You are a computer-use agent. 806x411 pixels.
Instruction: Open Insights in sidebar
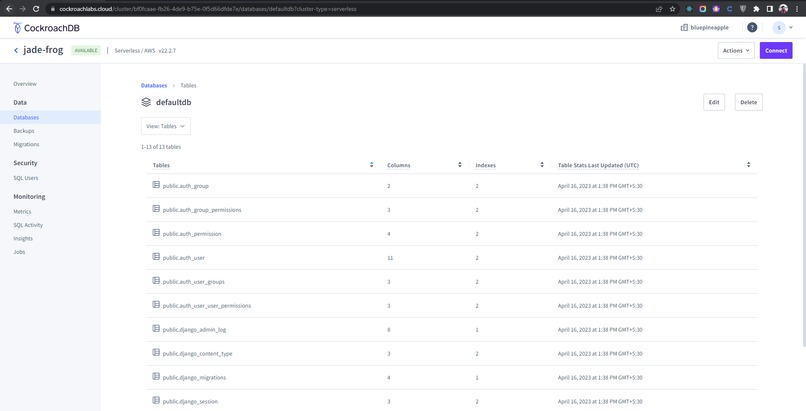[23, 238]
